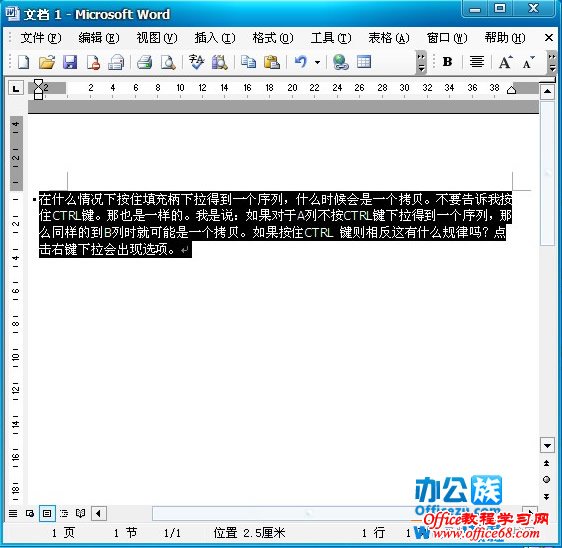Viewport: 562px width, 548px height.
Task: Open the Undo history dropdown arrow
Action: tap(318, 62)
